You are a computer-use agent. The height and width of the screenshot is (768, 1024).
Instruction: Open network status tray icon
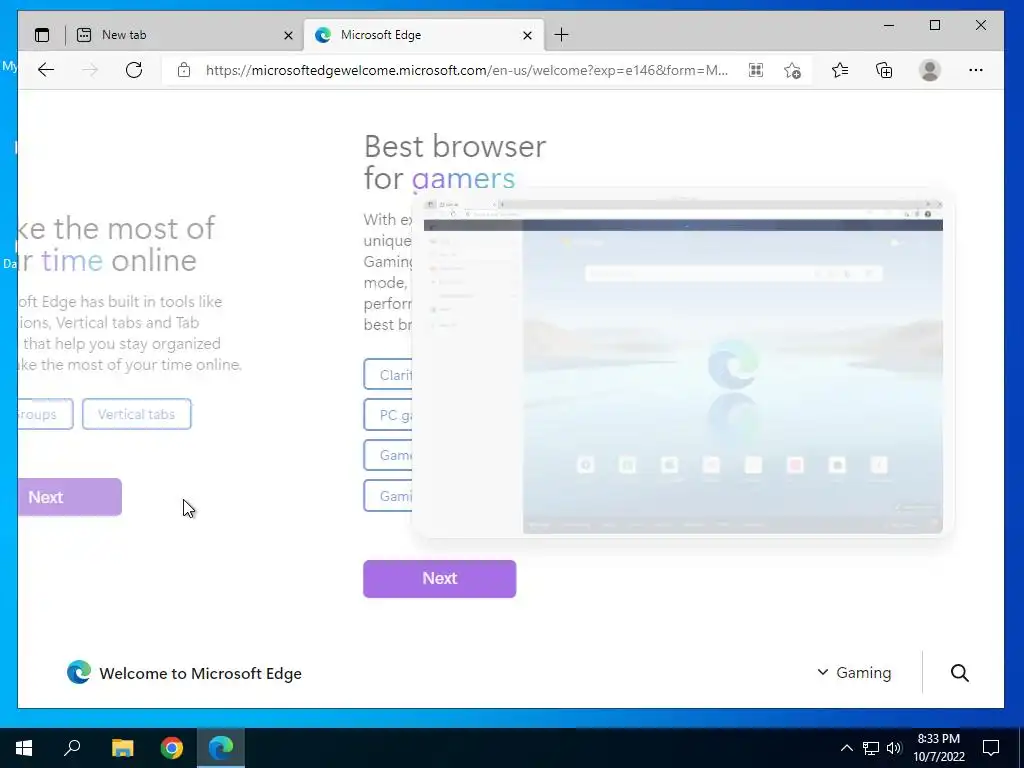click(x=871, y=748)
